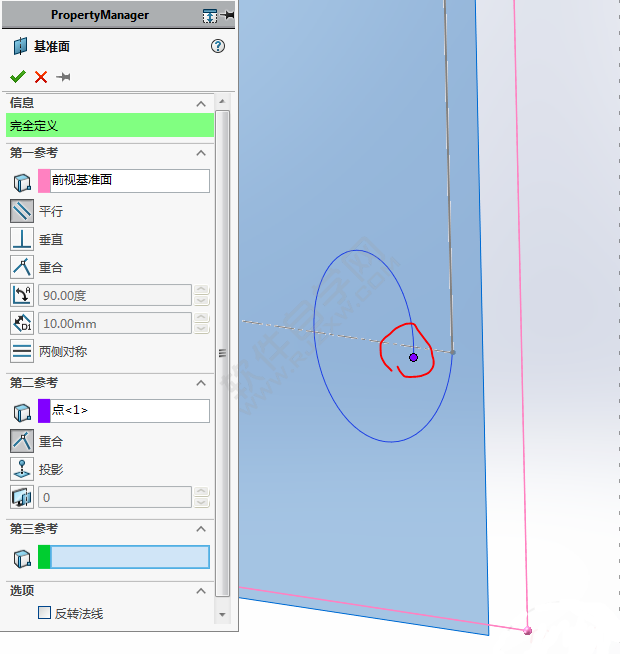
Task: Click the pink swatch of first reference
Action: (x=44, y=181)
